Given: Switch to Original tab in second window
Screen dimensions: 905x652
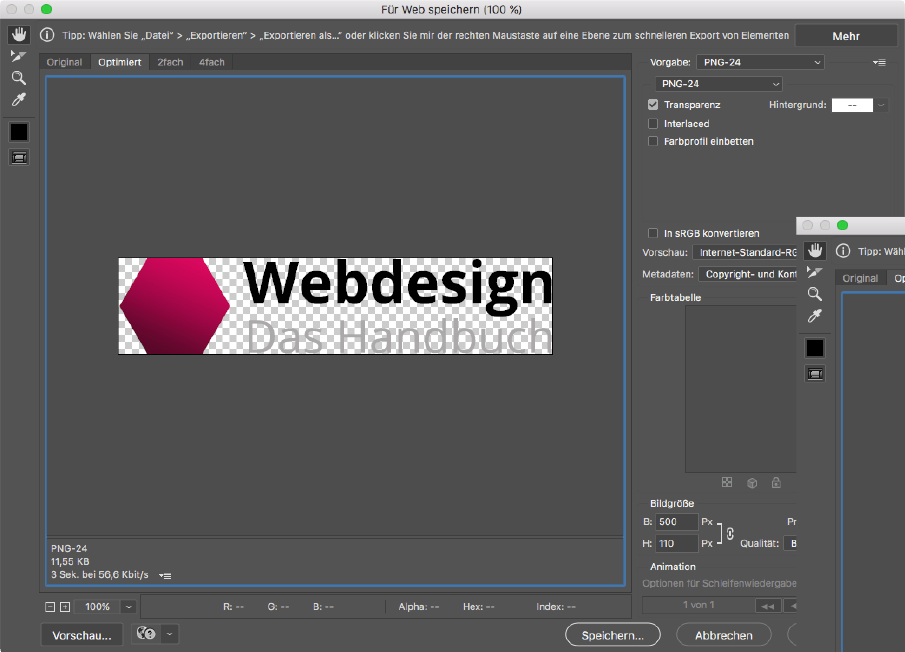Looking at the screenshot, I should coord(860,278).
